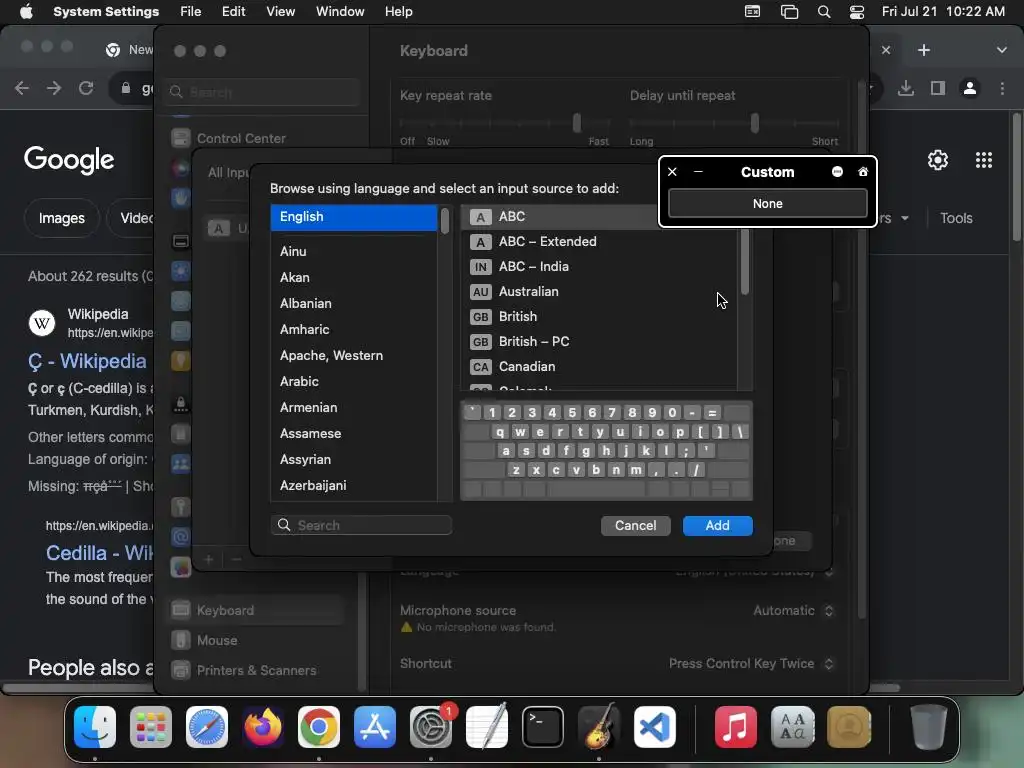This screenshot has width=1024, height=768.
Task: Select ABC – Extended input source
Action: click(600, 242)
